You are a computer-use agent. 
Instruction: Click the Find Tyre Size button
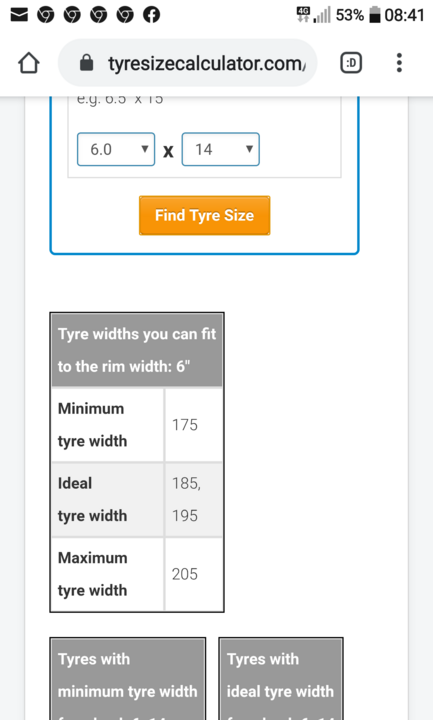204,215
